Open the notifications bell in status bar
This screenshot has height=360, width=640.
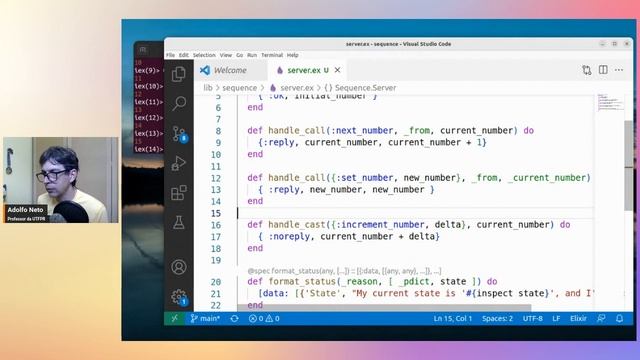pos(619,318)
